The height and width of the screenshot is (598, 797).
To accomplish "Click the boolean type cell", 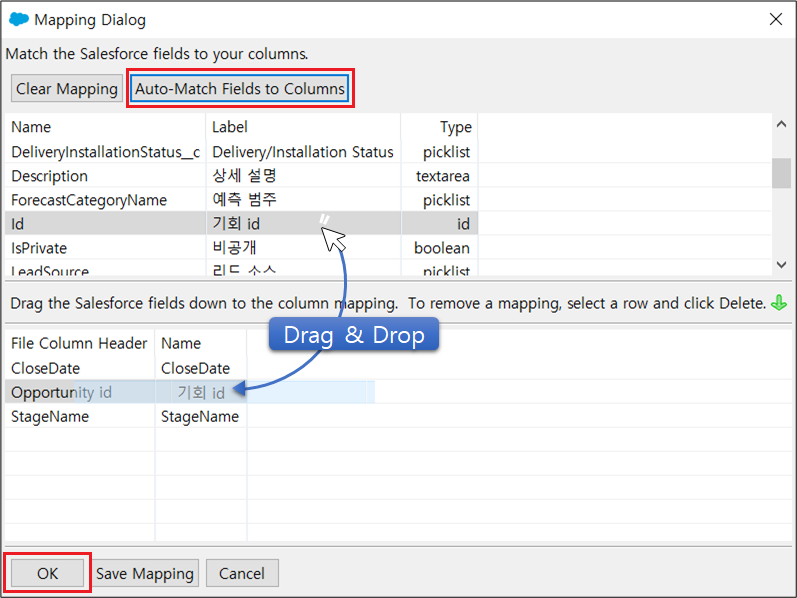I will tap(440, 248).
